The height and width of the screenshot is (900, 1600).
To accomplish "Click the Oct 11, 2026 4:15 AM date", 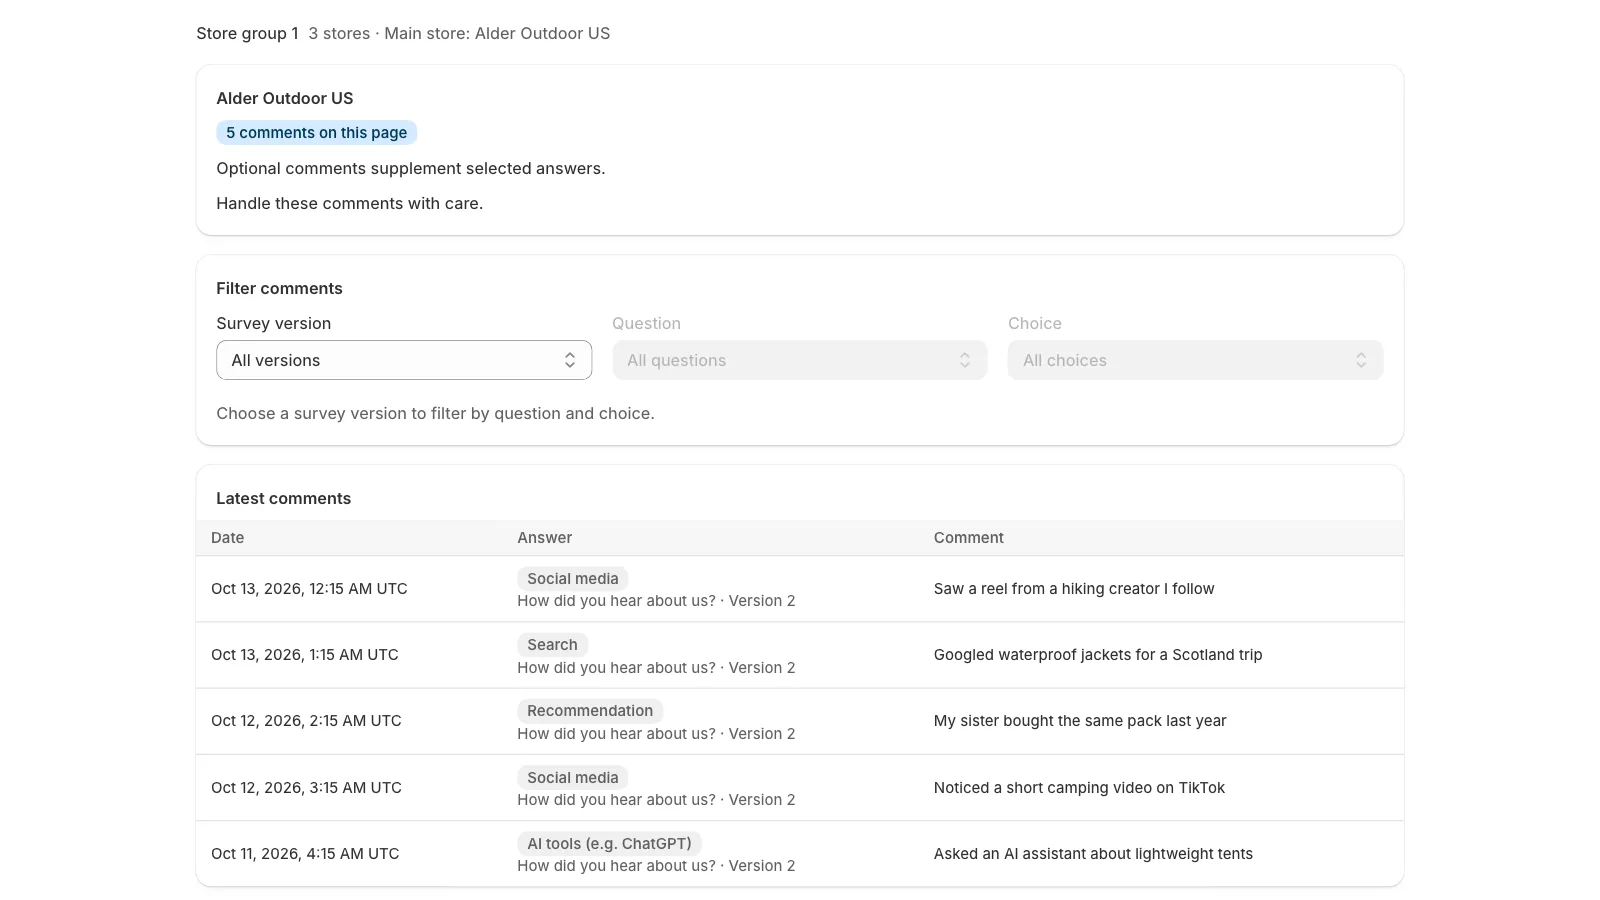I will click(305, 854).
